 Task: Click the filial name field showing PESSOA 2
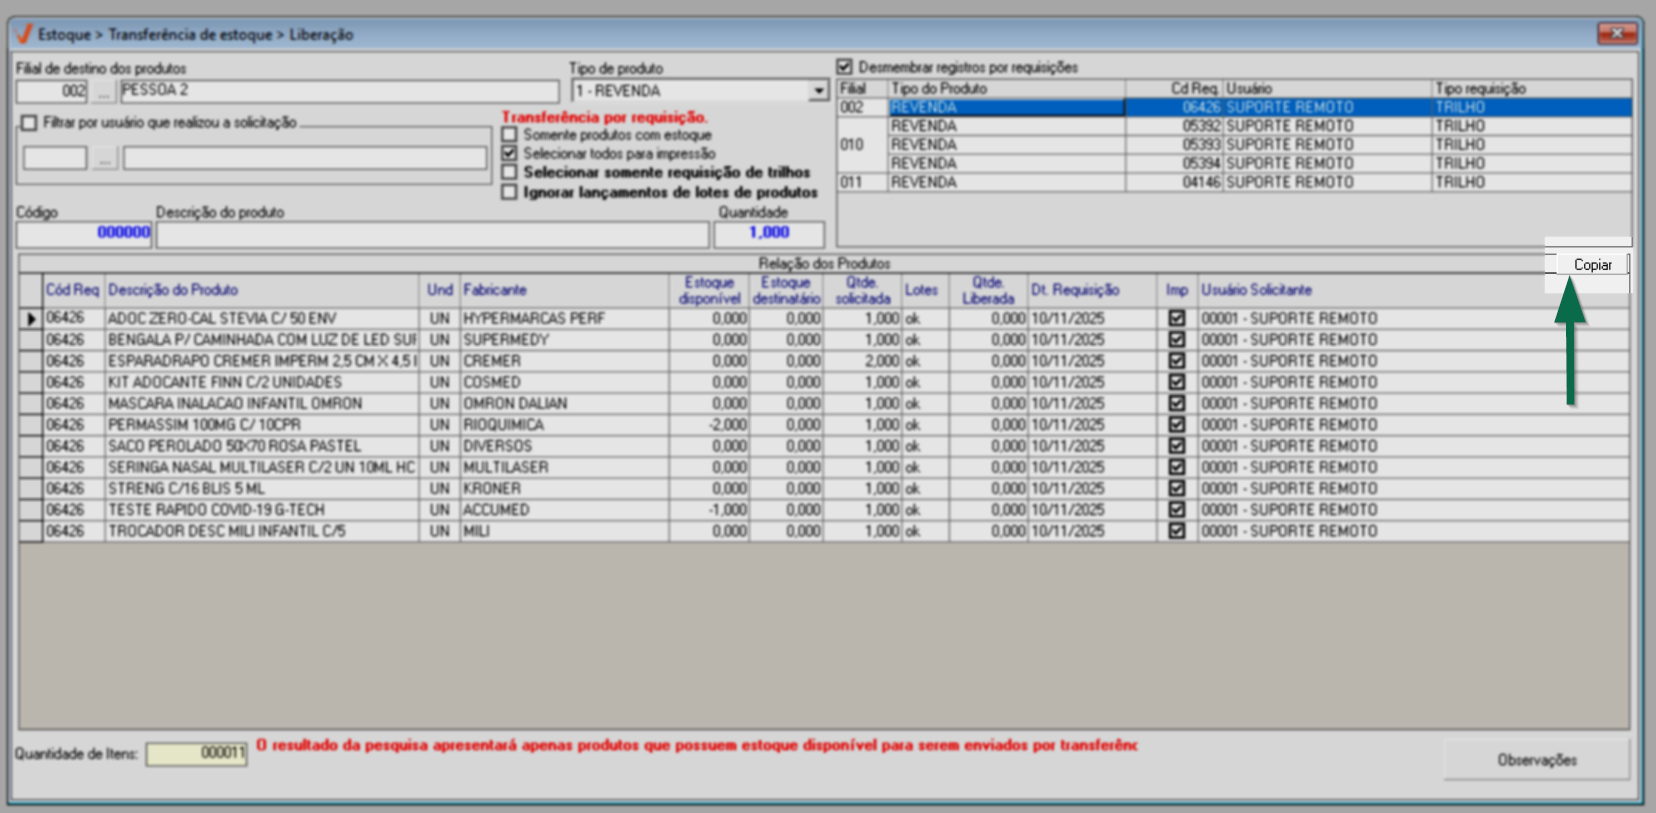pyautogui.click(x=339, y=91)
